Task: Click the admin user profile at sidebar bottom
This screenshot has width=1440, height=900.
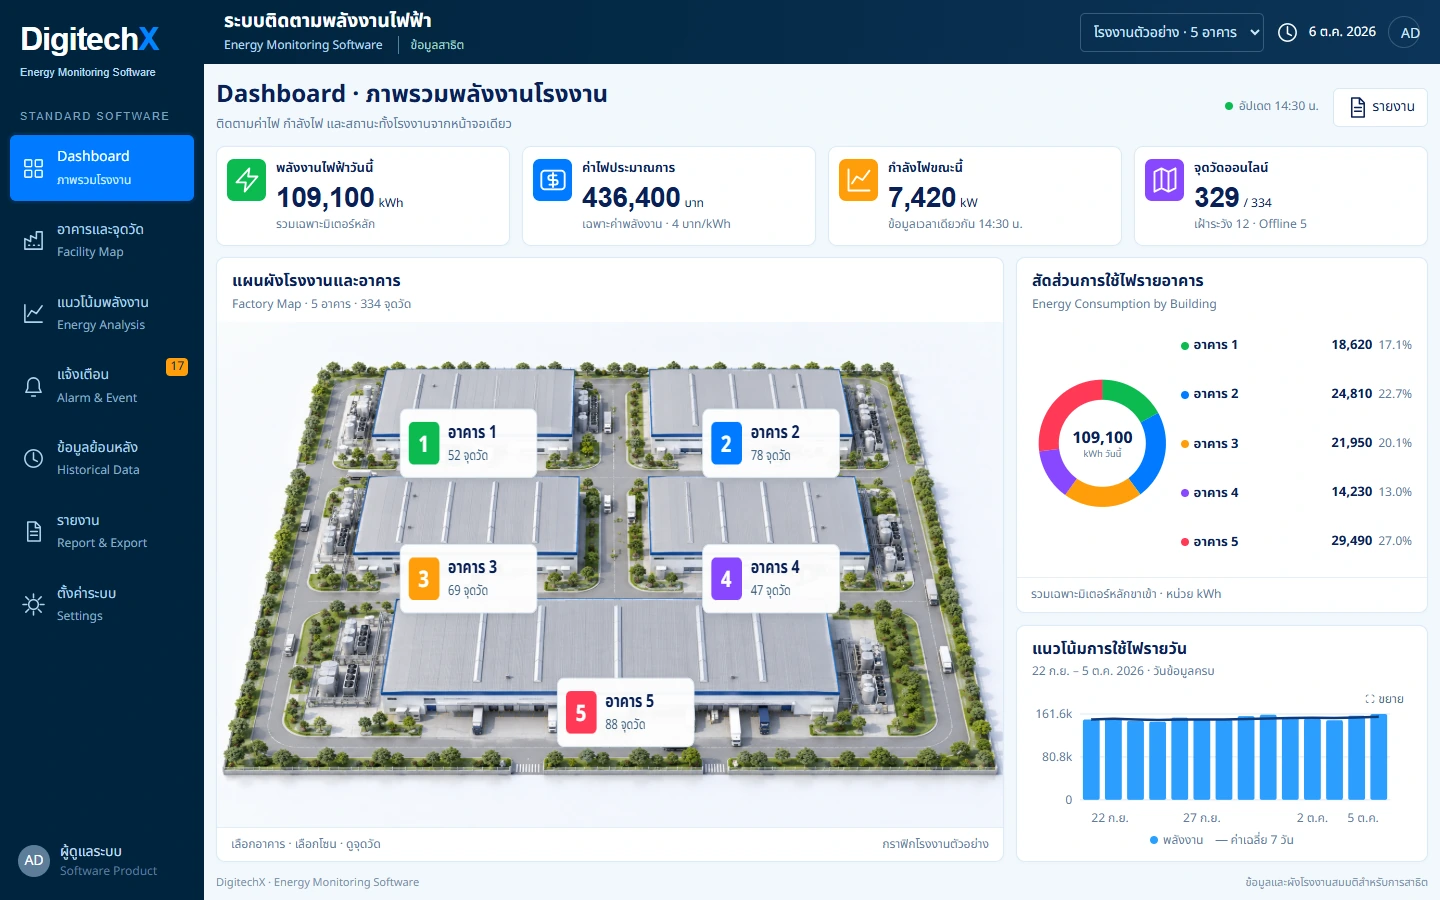Action: (x=102, y=860)
